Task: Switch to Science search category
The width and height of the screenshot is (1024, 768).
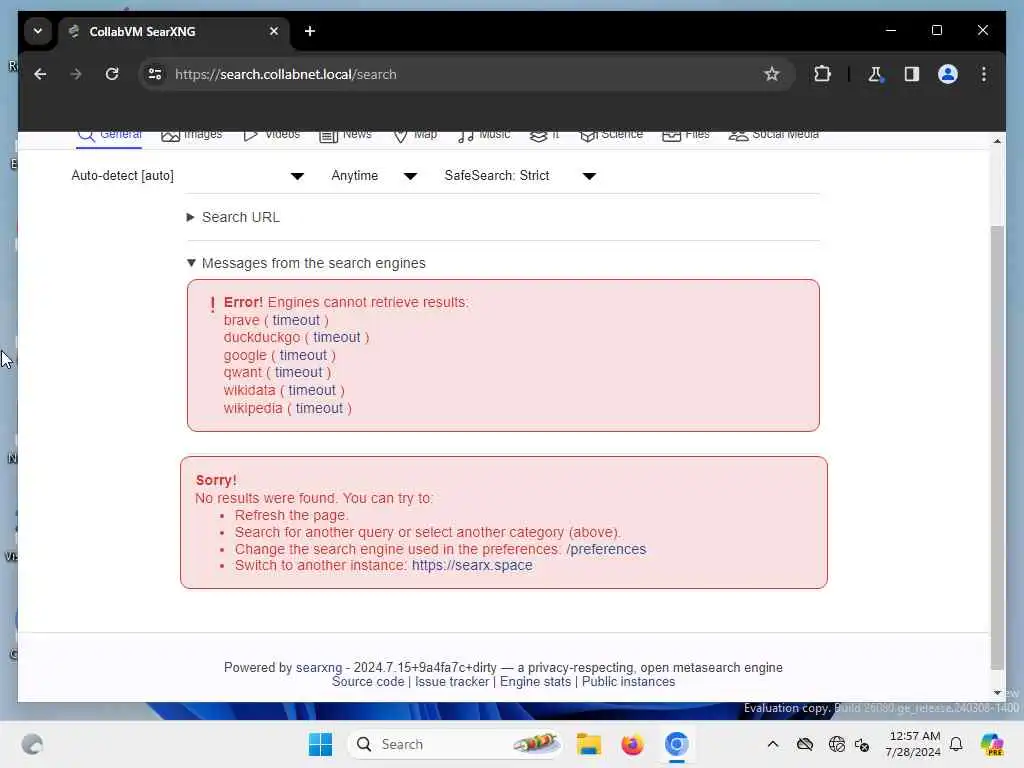Action: coord(611,135)
